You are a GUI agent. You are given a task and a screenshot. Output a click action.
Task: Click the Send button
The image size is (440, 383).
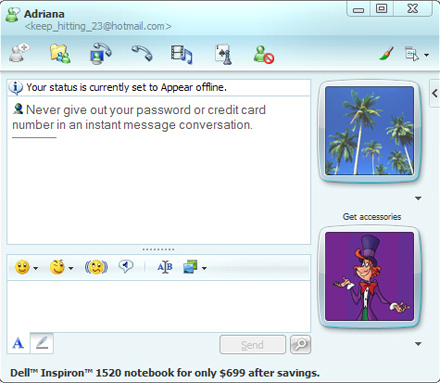(253, 345)
